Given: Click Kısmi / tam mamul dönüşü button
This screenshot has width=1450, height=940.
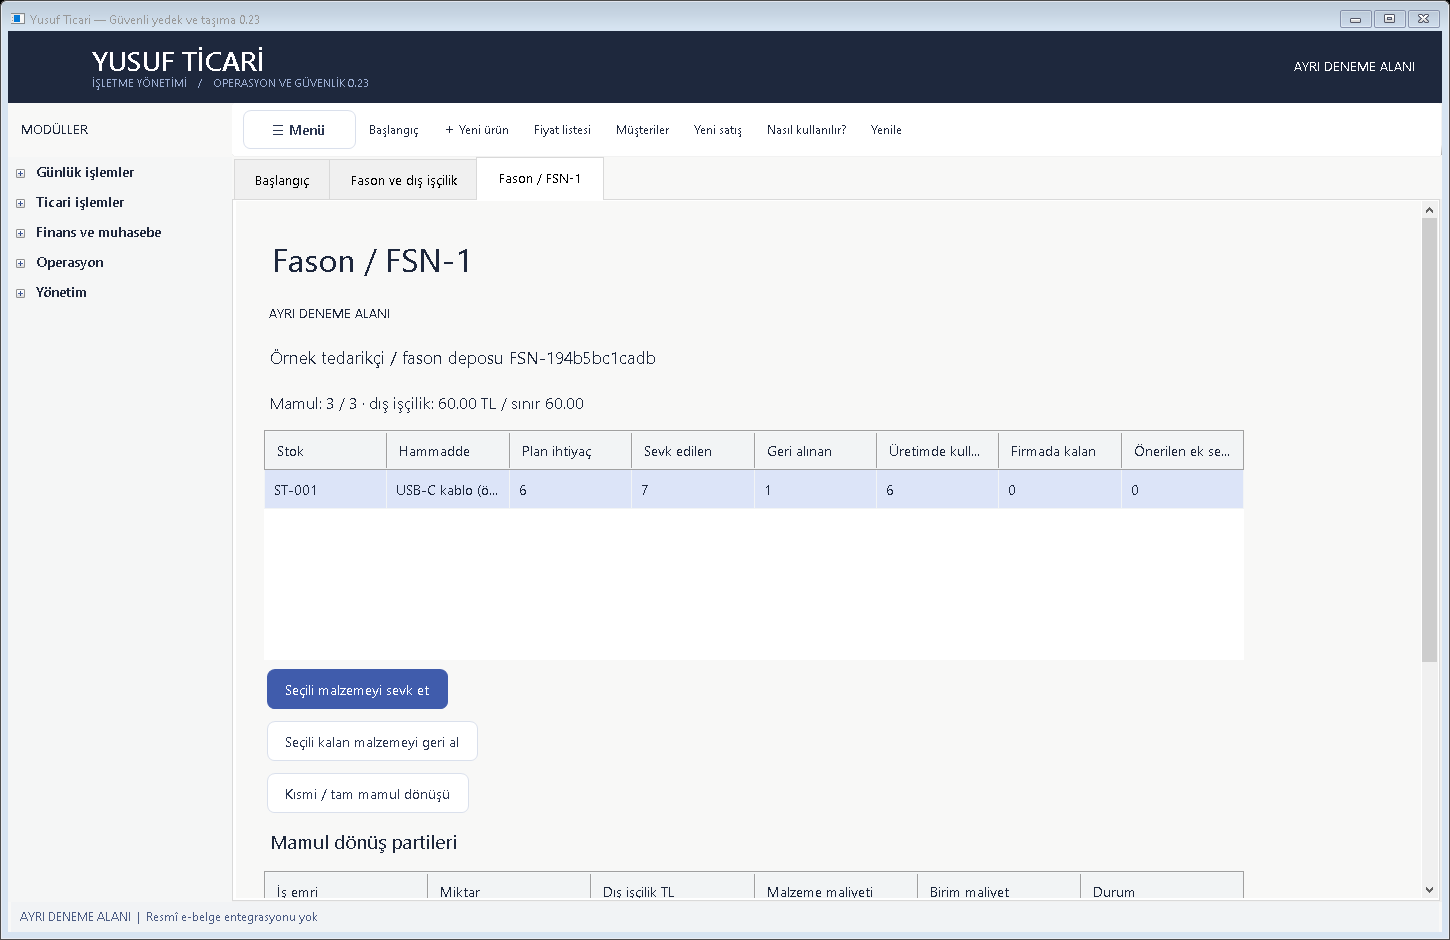Looking at the screenshot, I should pos(367,794).
